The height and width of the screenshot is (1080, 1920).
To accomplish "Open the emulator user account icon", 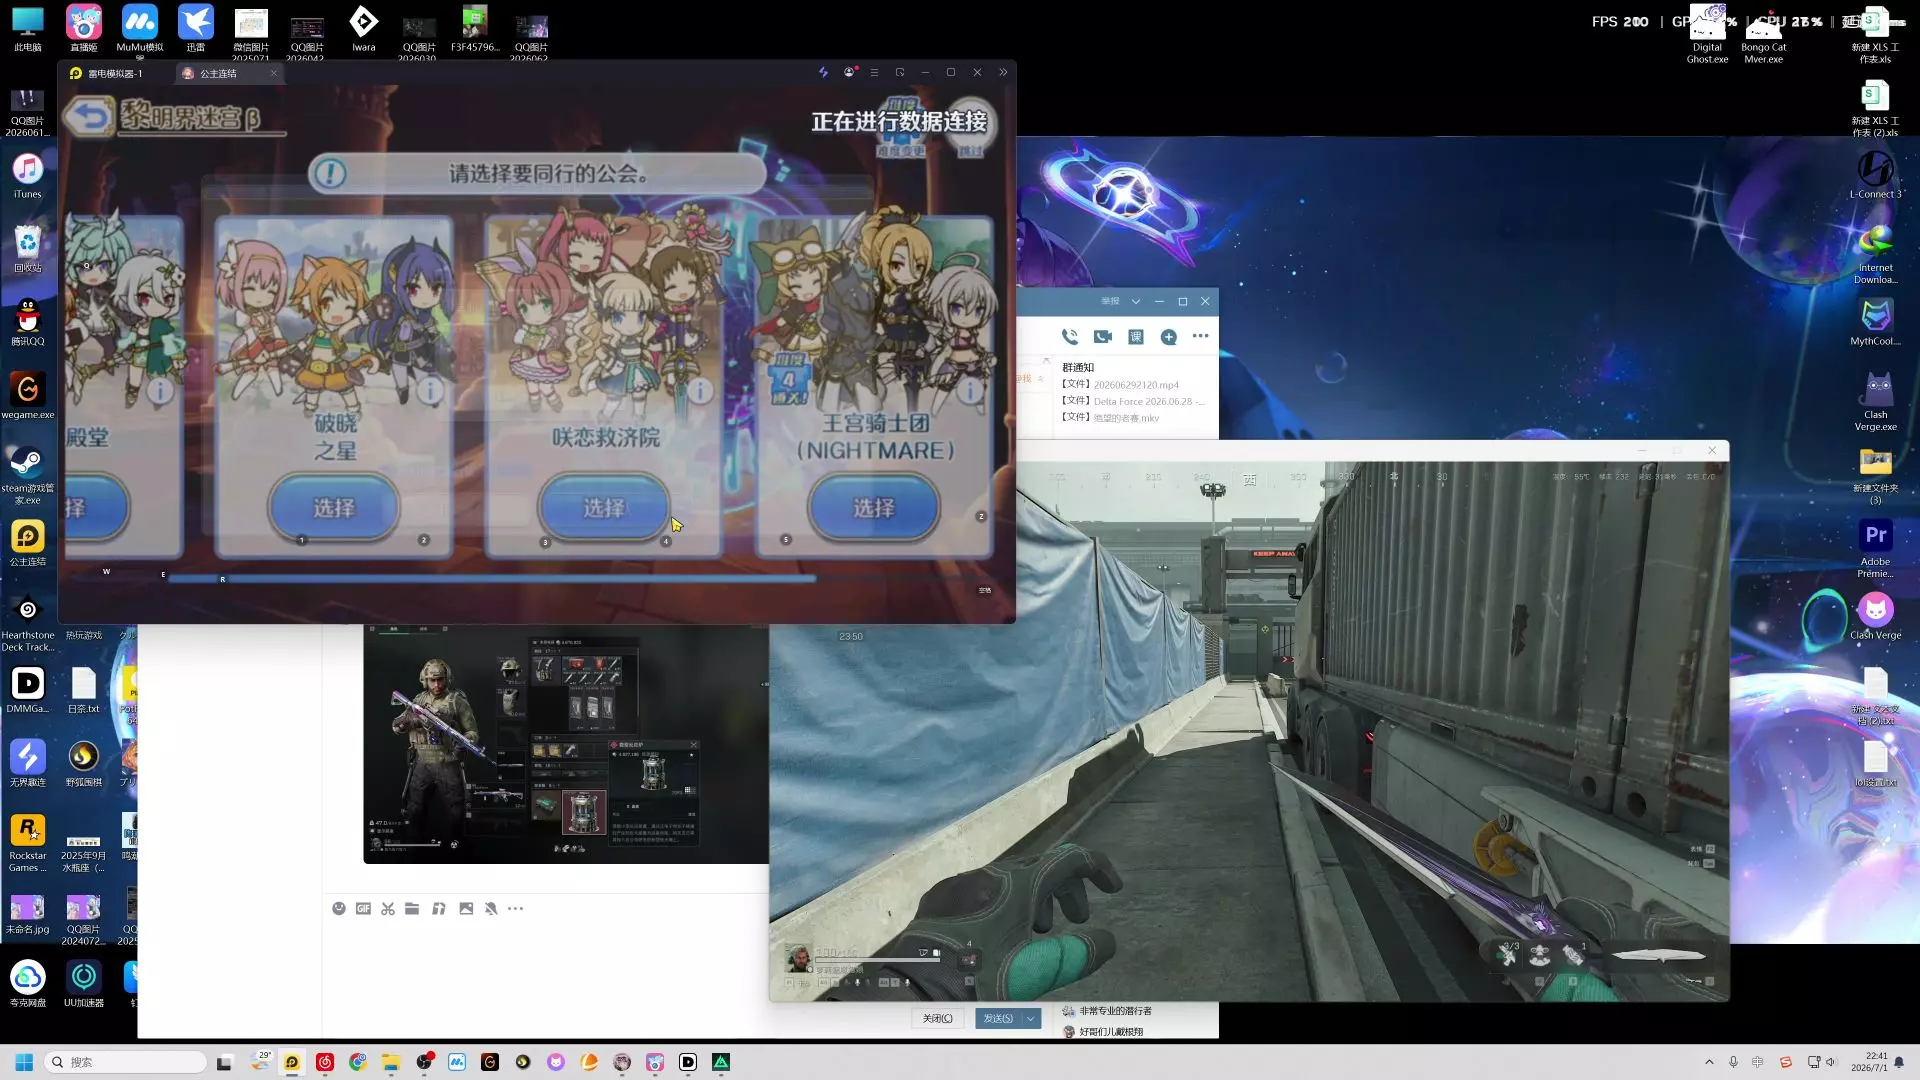I will point(849,72).
